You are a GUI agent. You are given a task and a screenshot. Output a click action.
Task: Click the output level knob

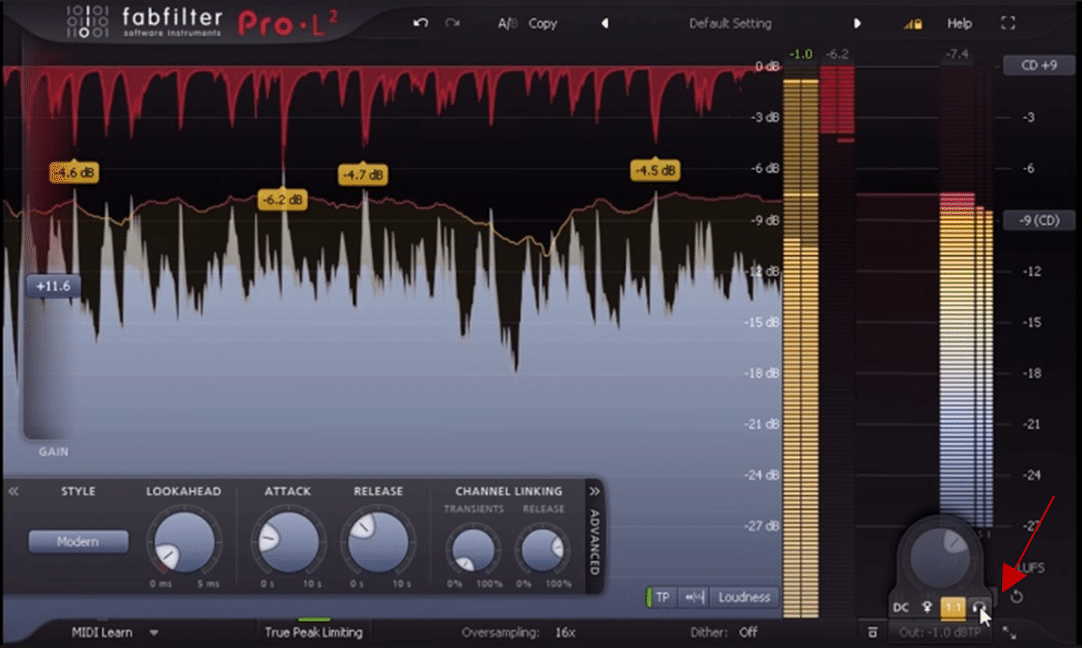click(x=941, y=556)
